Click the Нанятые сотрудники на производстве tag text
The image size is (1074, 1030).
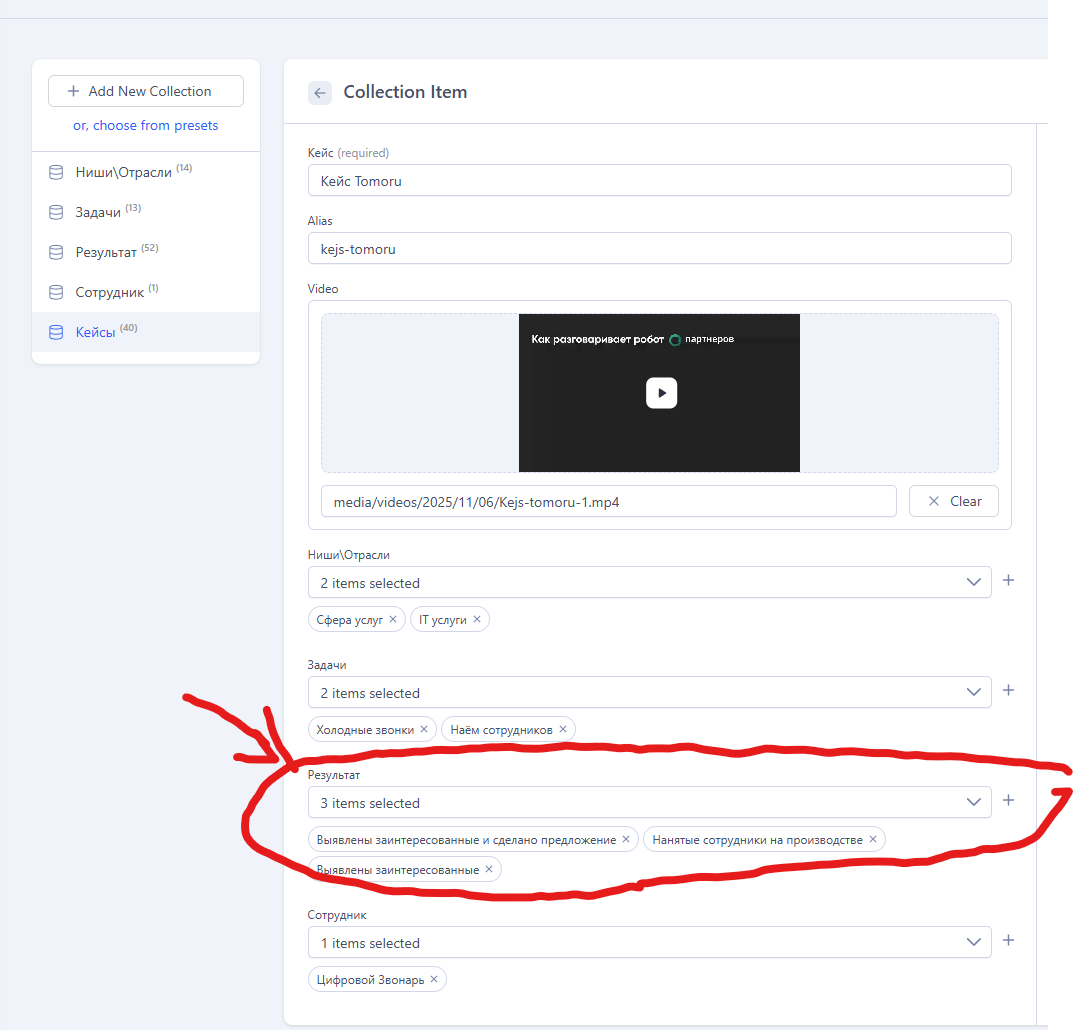tap(758, 840)
